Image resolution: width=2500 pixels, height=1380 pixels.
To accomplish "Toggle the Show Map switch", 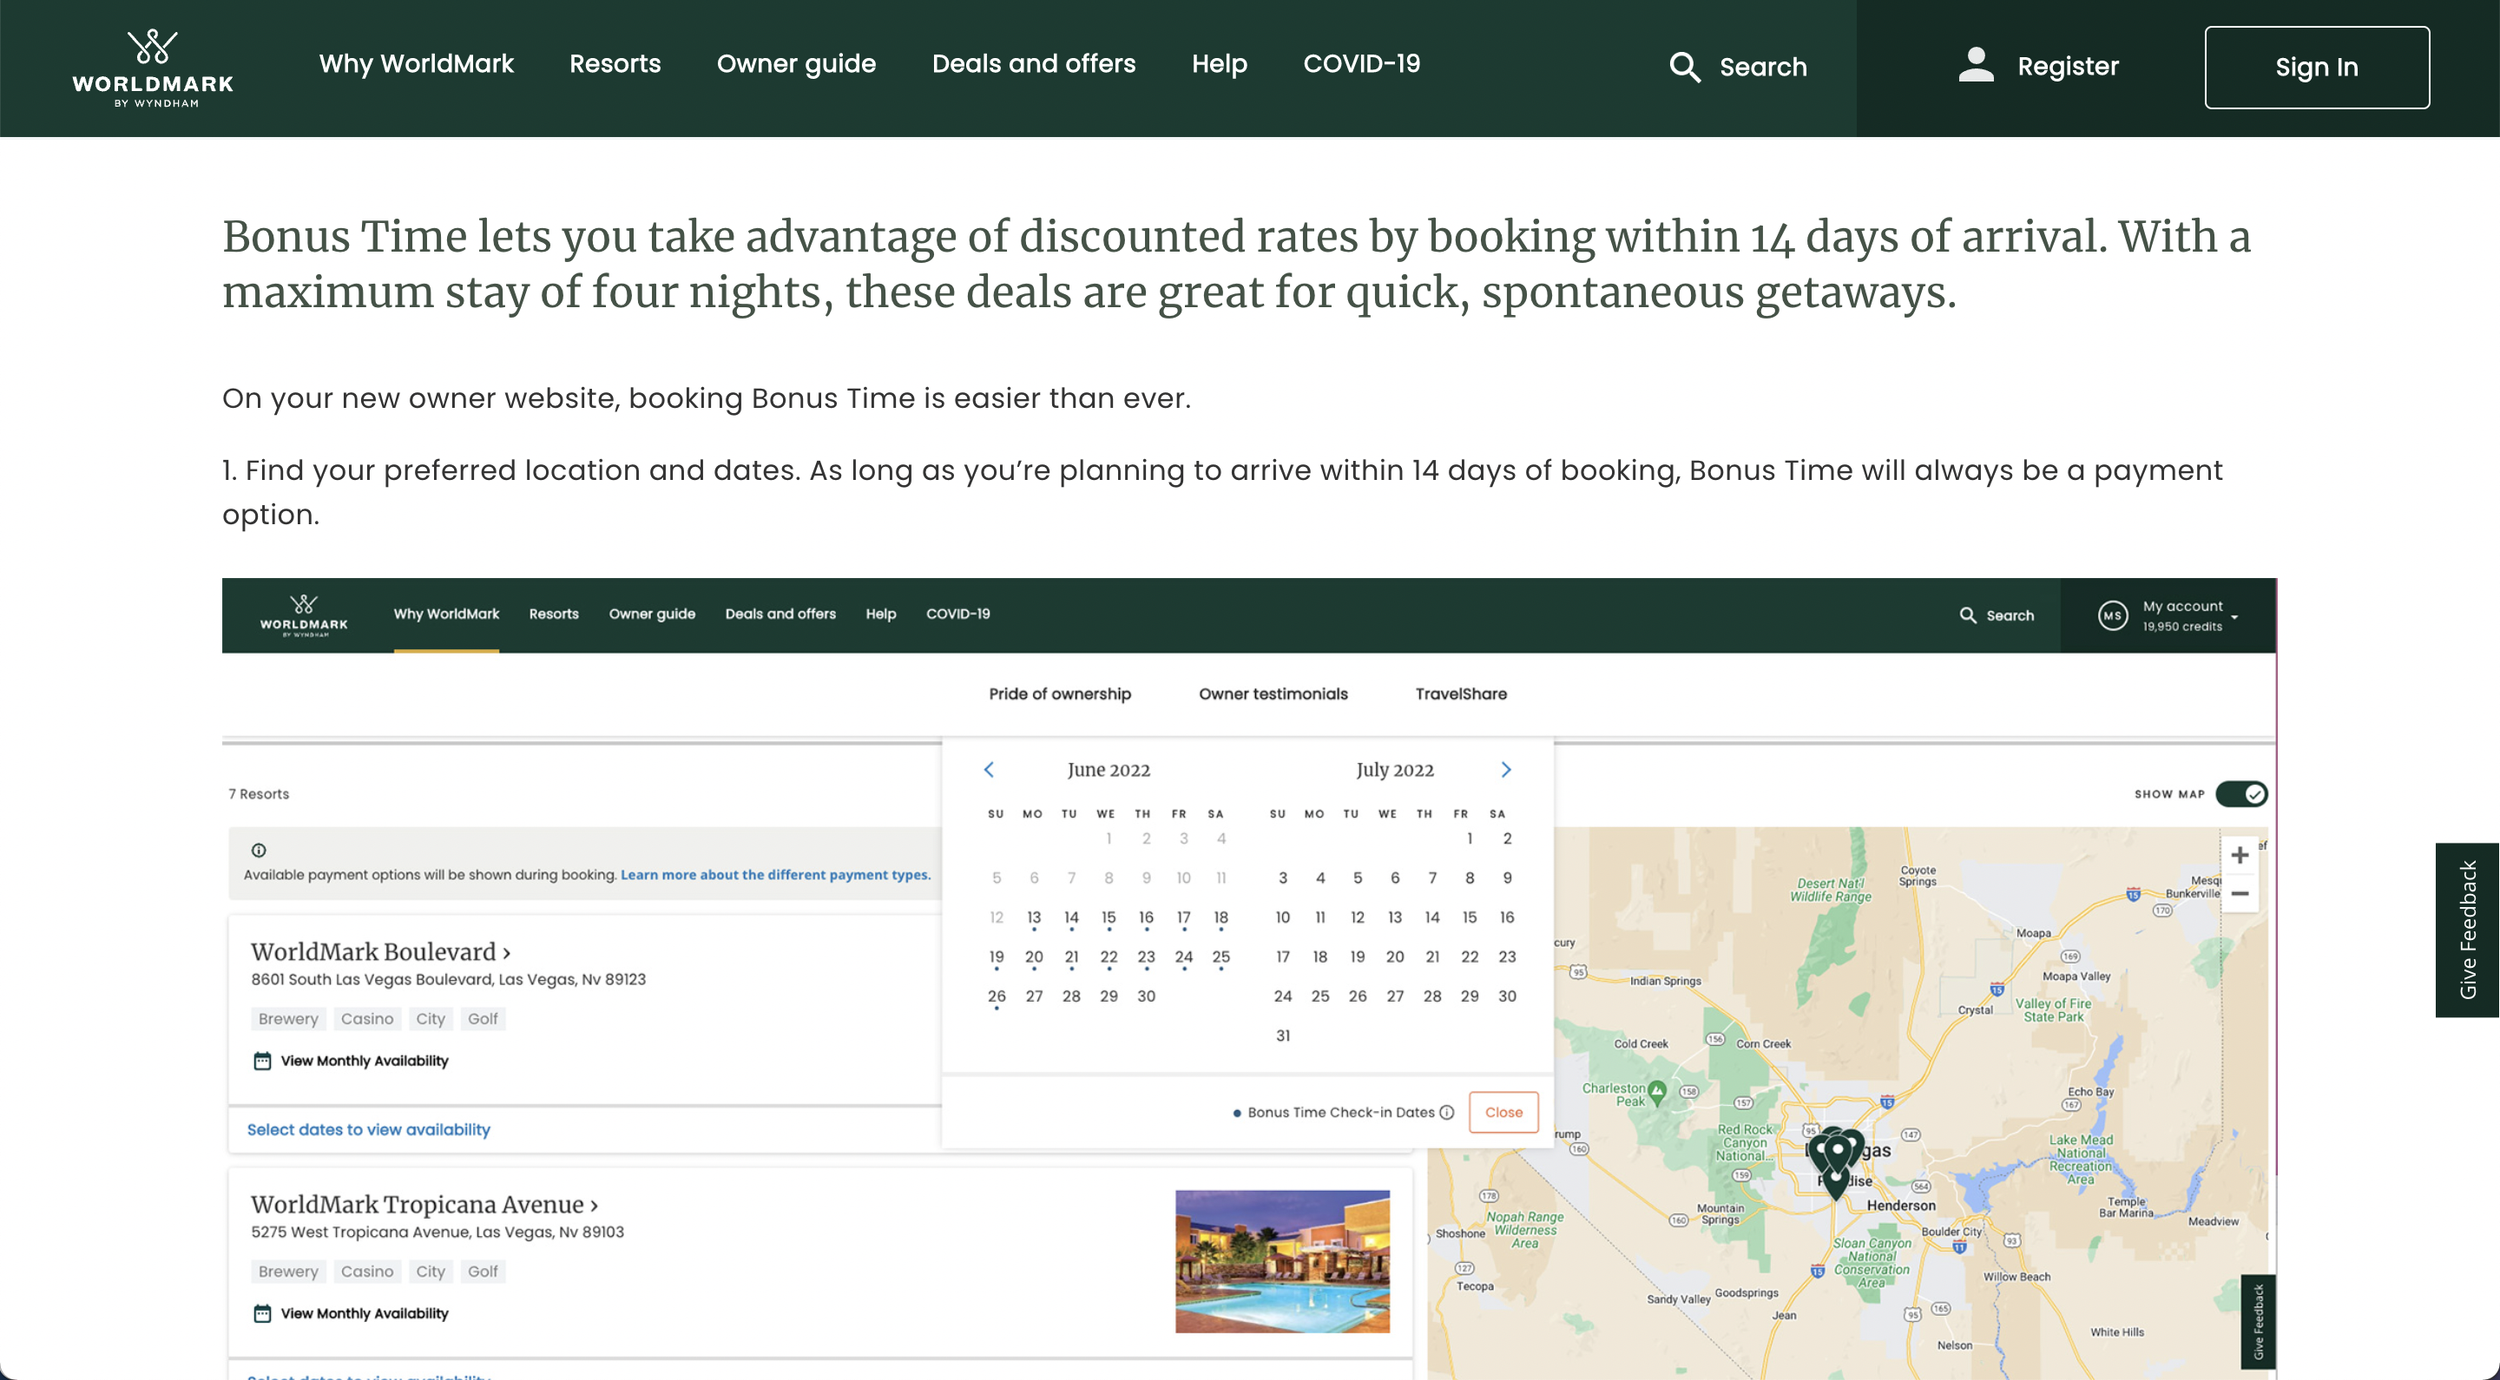I will coord(2241,794).
